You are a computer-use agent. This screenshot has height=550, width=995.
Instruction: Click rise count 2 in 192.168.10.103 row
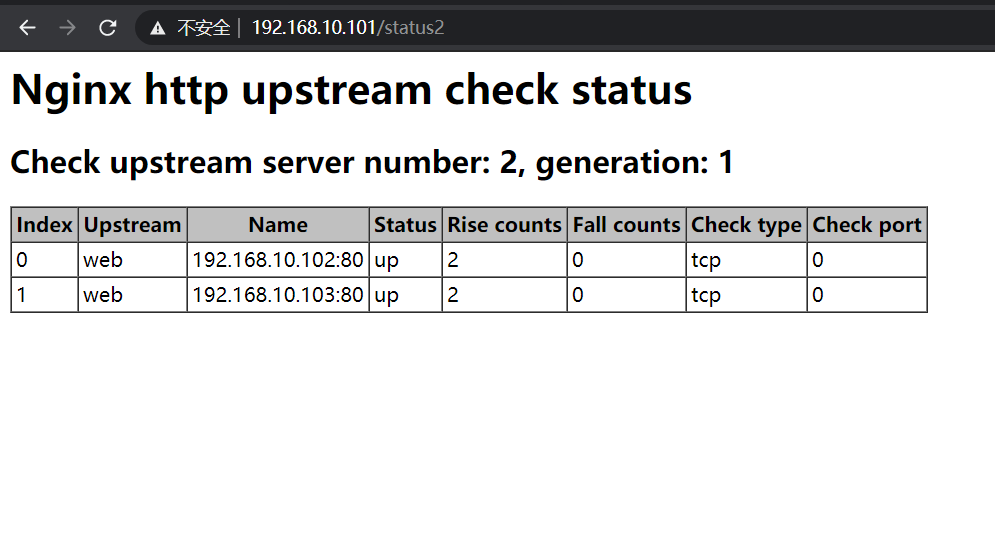click(504, 294)
